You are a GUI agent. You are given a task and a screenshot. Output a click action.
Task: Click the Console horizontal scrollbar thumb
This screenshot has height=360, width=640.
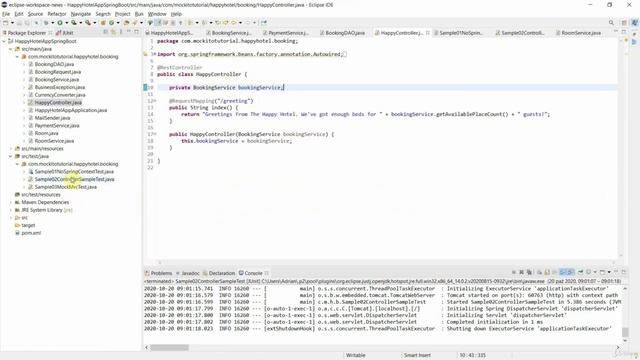point(169,347)
